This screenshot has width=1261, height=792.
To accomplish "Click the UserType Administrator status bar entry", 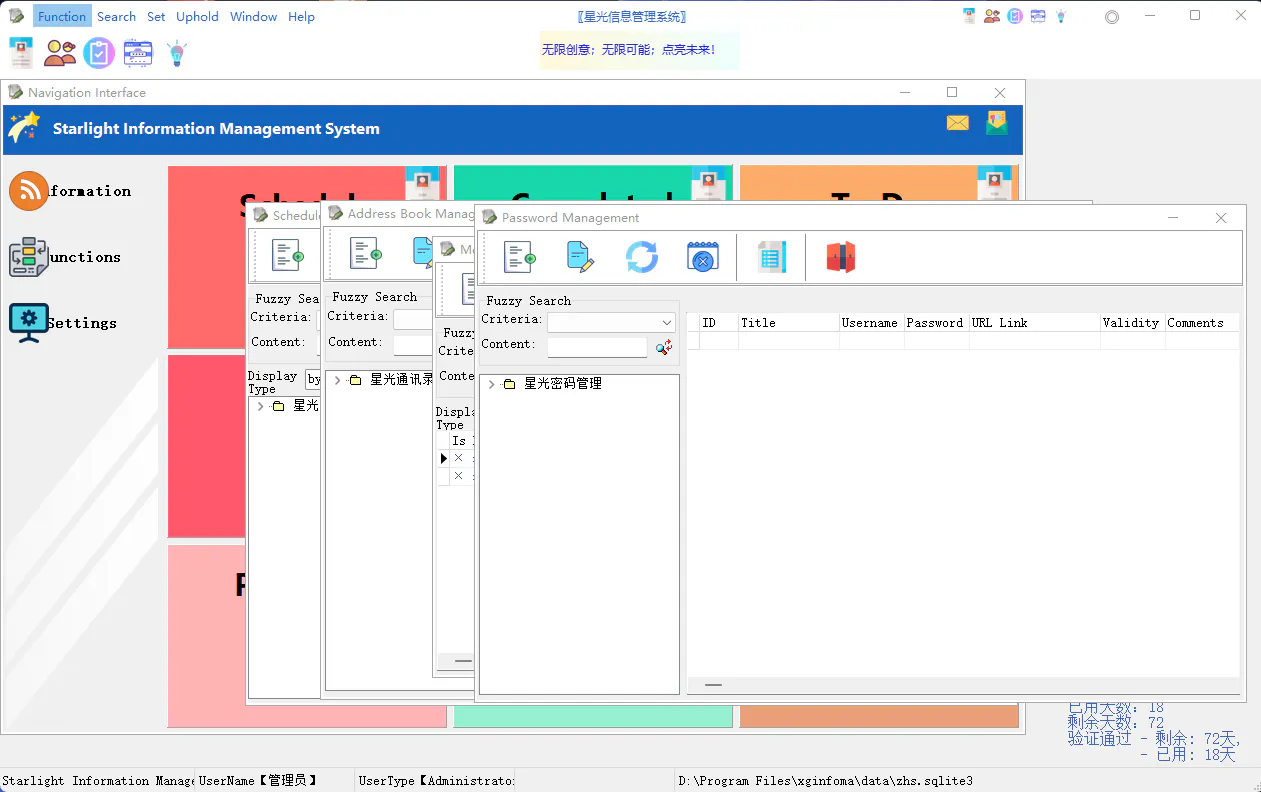I will [437, 781].
